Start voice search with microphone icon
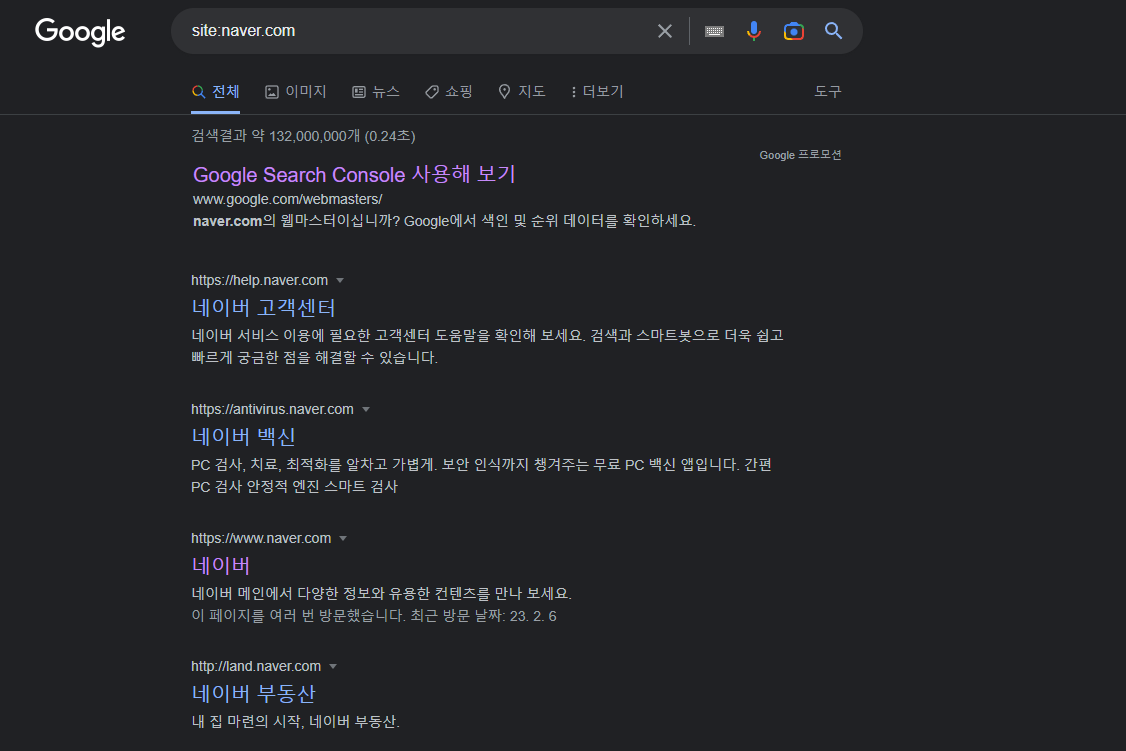This screenshot has height=751, width=1126. (753, 31)
